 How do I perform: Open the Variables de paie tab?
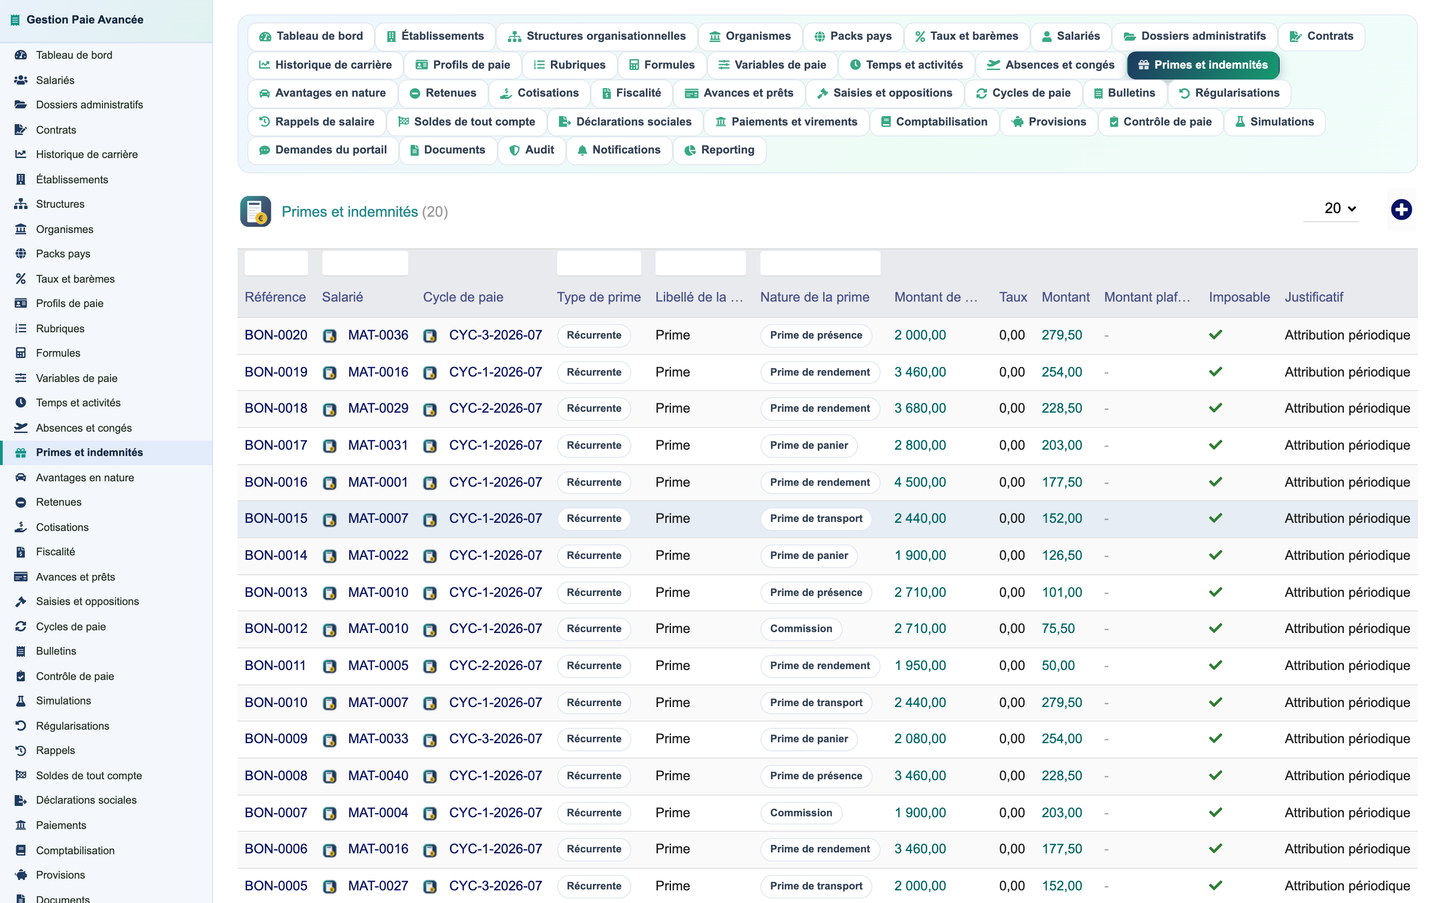click(x=772, y=65)
